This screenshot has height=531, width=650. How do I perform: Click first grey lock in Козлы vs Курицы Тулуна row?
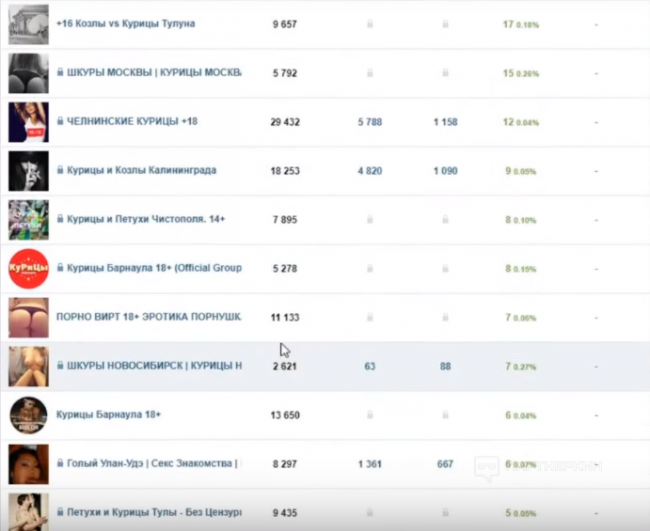(370, 24)
